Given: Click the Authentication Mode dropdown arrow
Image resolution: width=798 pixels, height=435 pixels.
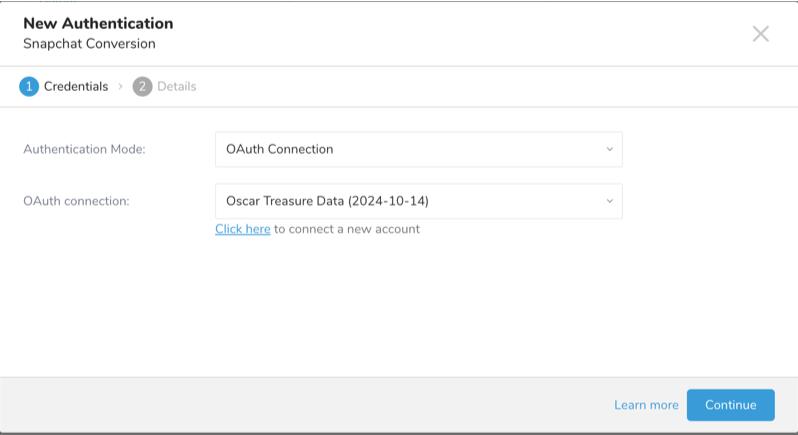Looking at the screenshot, I should (x=609, y=149).
